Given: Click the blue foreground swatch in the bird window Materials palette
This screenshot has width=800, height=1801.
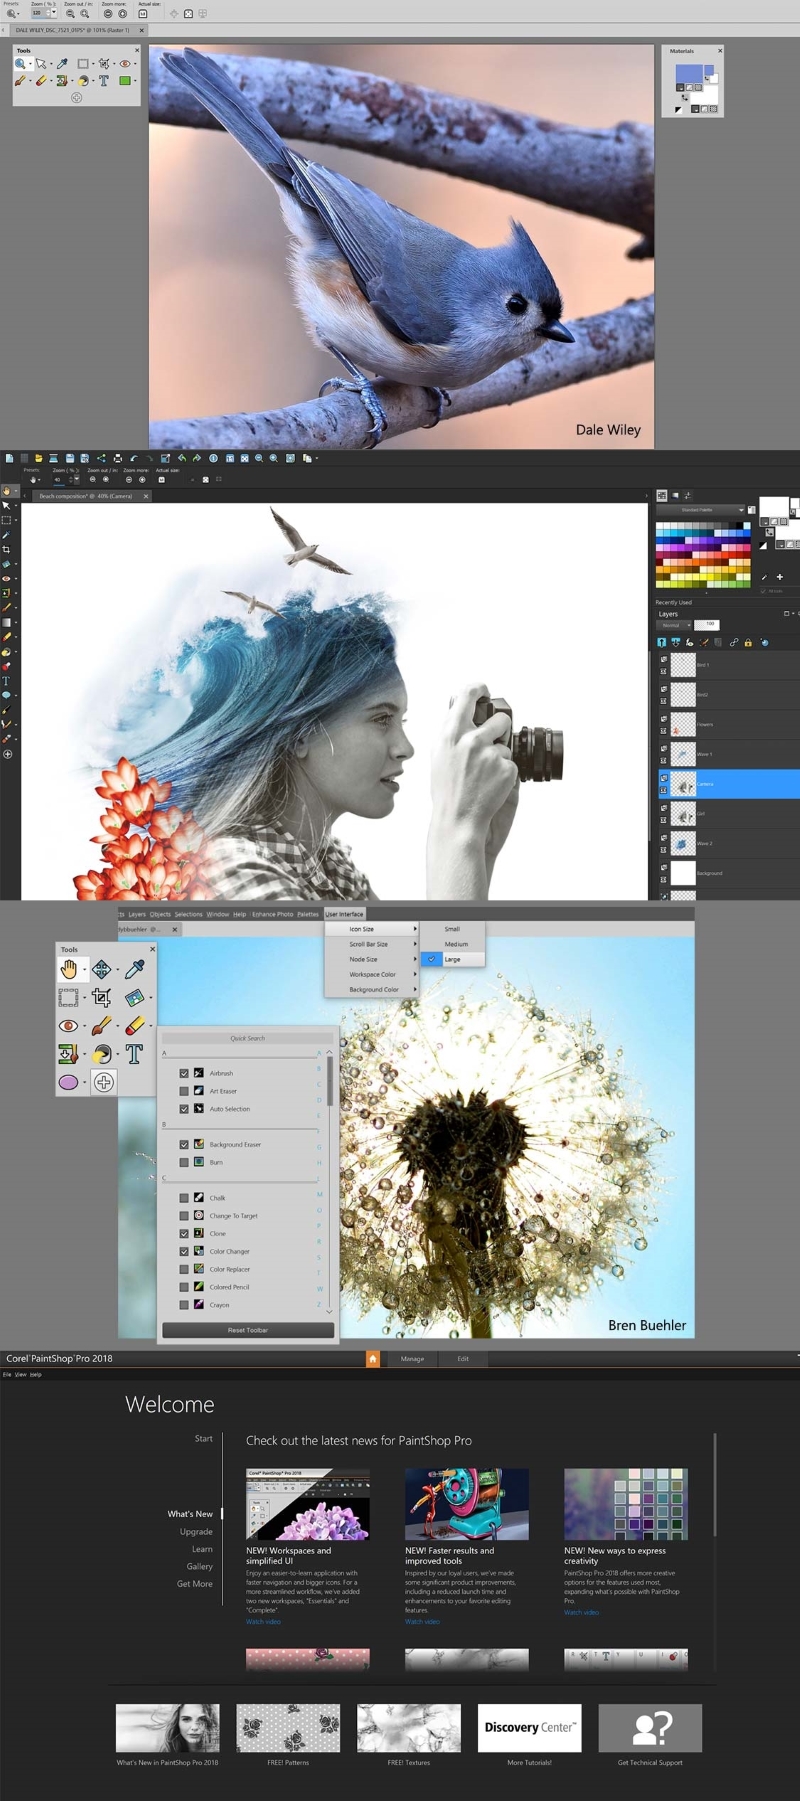Looking at the screenshot, I should click(690, 74).
